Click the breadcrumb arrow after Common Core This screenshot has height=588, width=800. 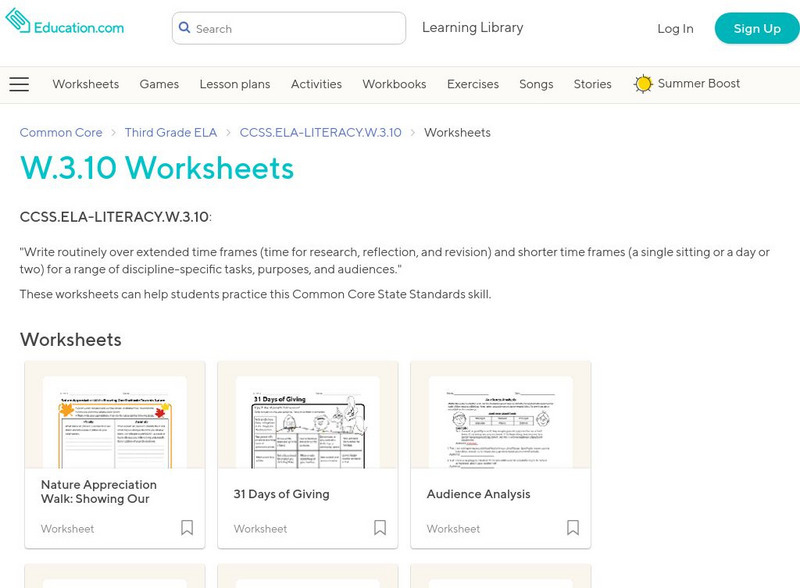(x=112, y=132)
